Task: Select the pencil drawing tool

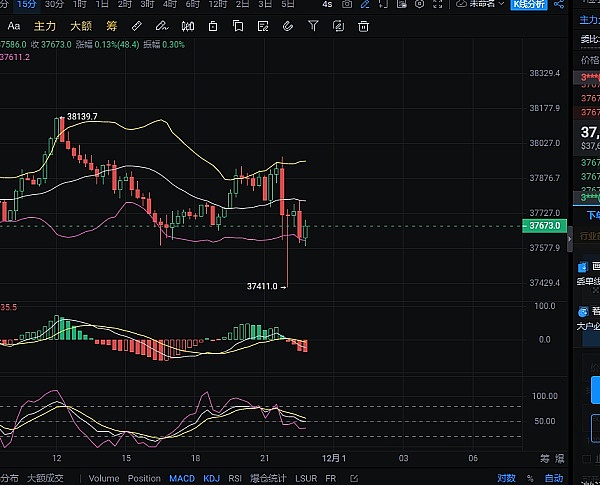Action: (x=137, y=25)
